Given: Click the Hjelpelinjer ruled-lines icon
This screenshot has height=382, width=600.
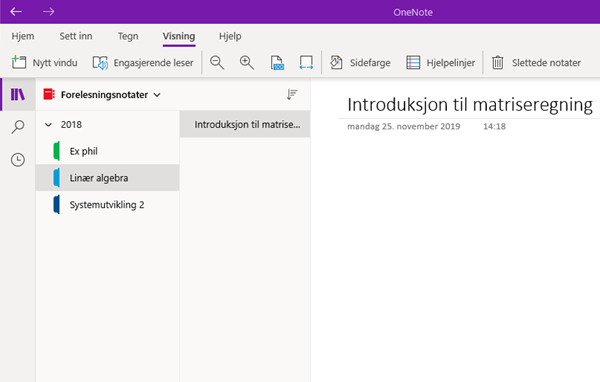Looking at the screenshot, I should point(413,62).
